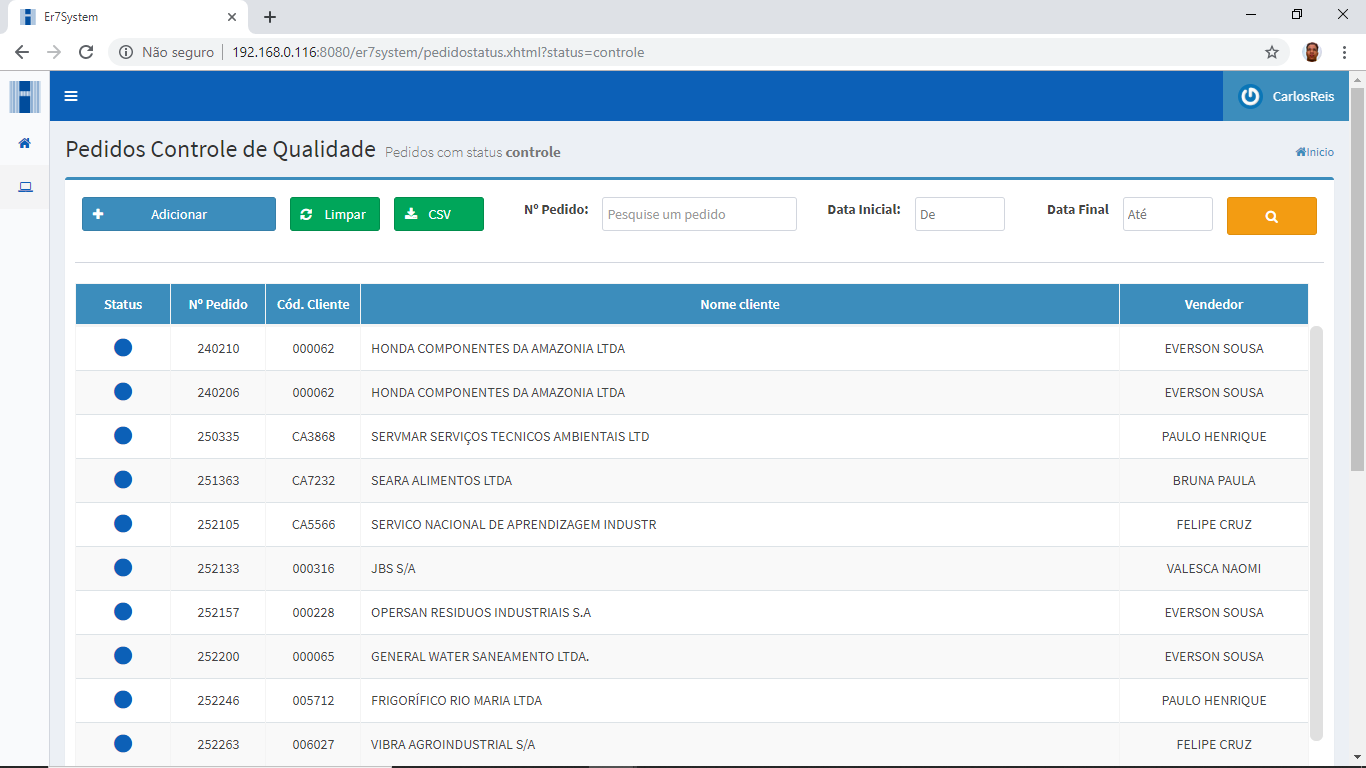
Task: Click the laptop icon in left sidebar
Action: tap(25, 187)
